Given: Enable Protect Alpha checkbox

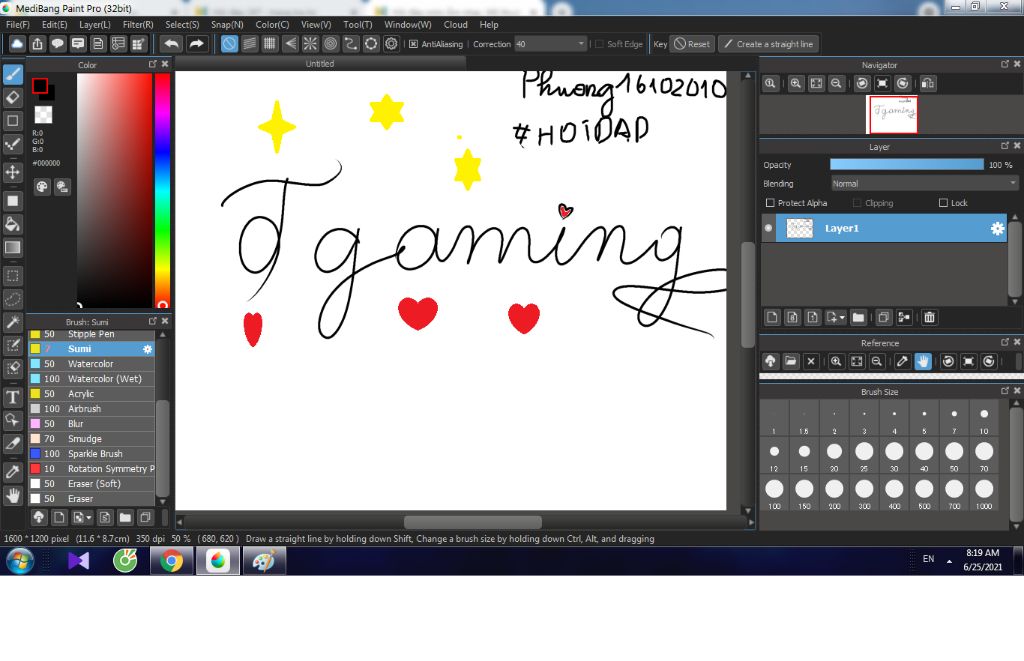Looking at the screenshot, I should click(770, 203).
